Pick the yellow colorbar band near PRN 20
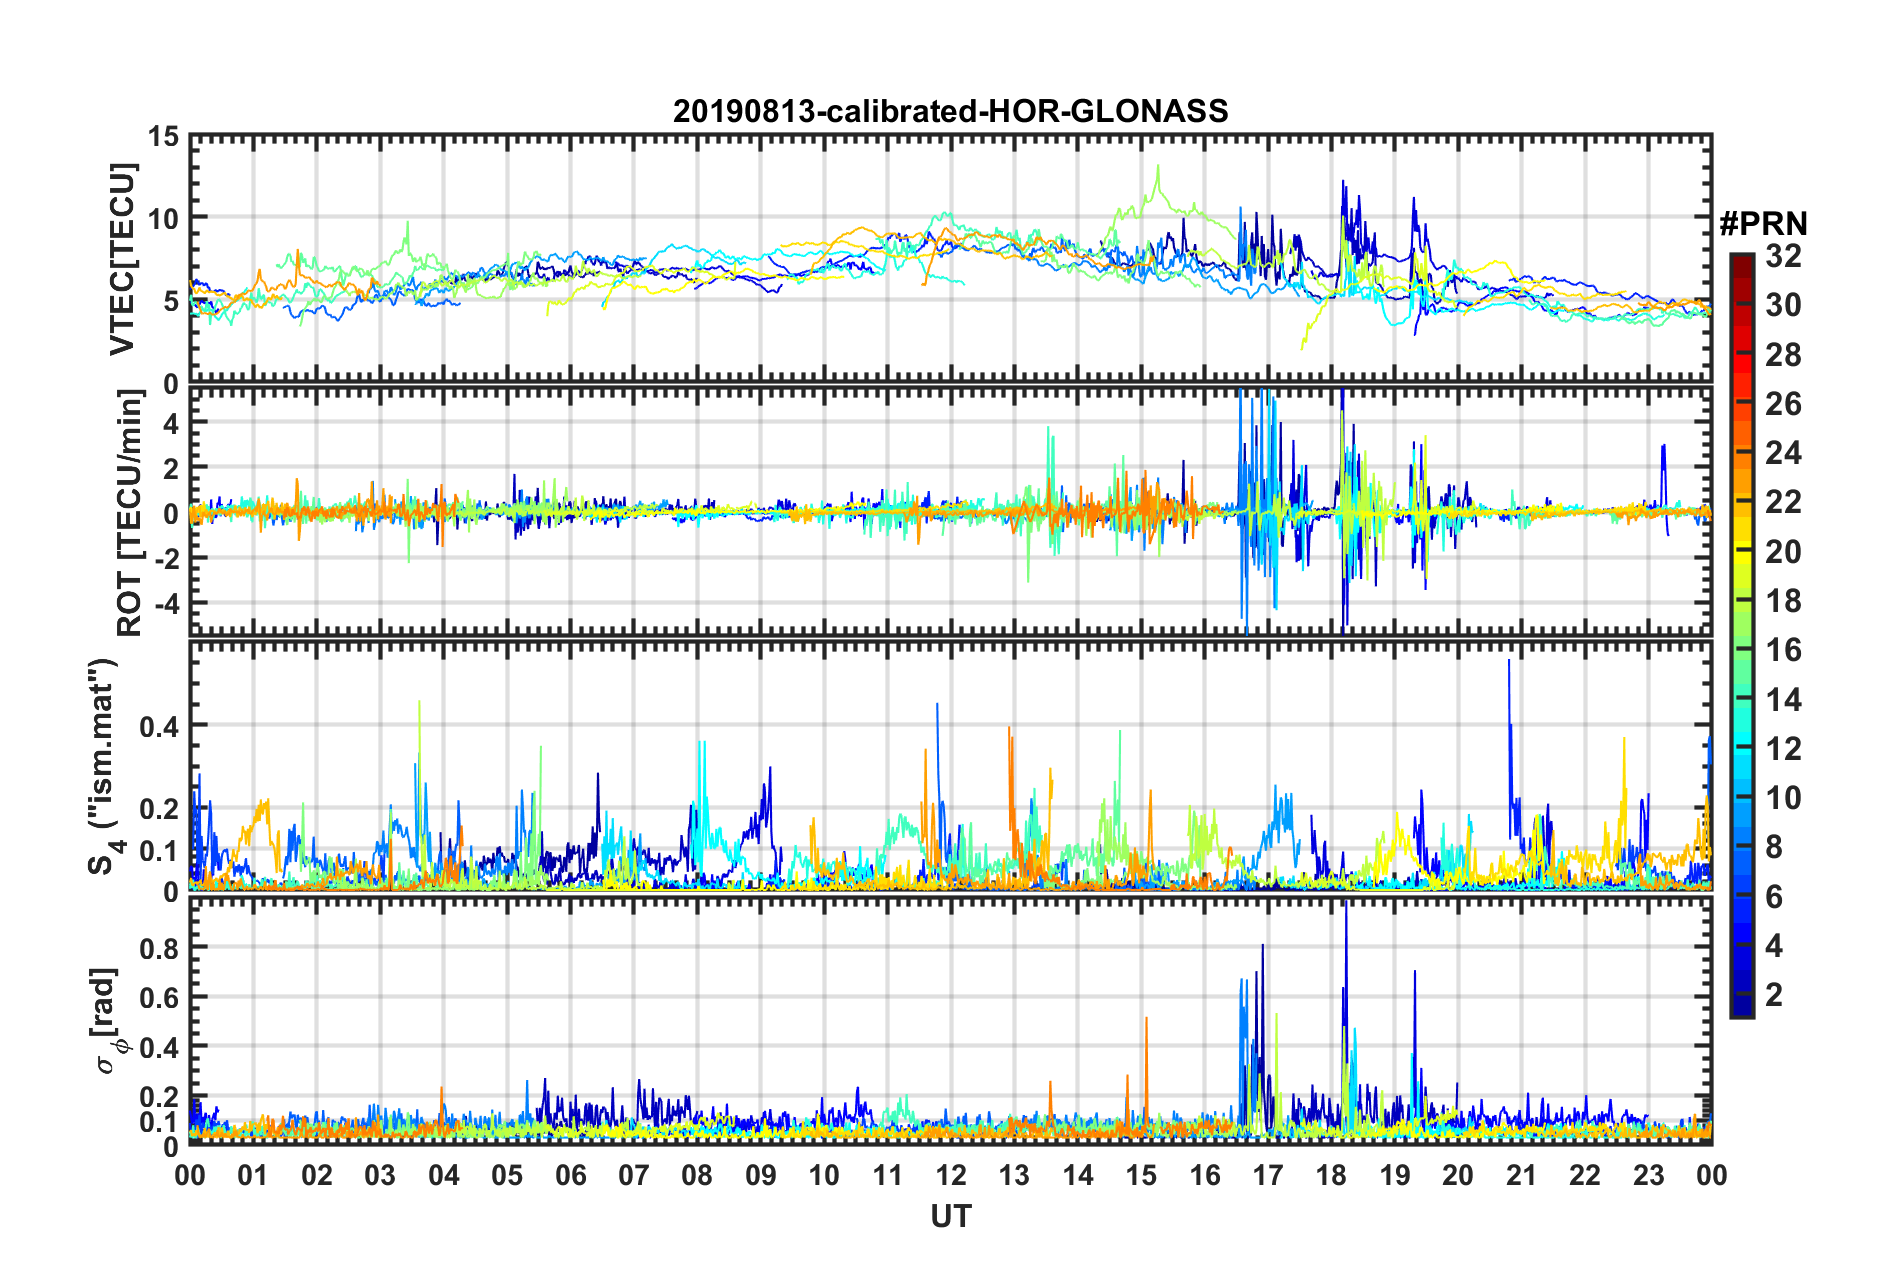The width and height of the screenshot is (1902, 1272). (1741, 551)
